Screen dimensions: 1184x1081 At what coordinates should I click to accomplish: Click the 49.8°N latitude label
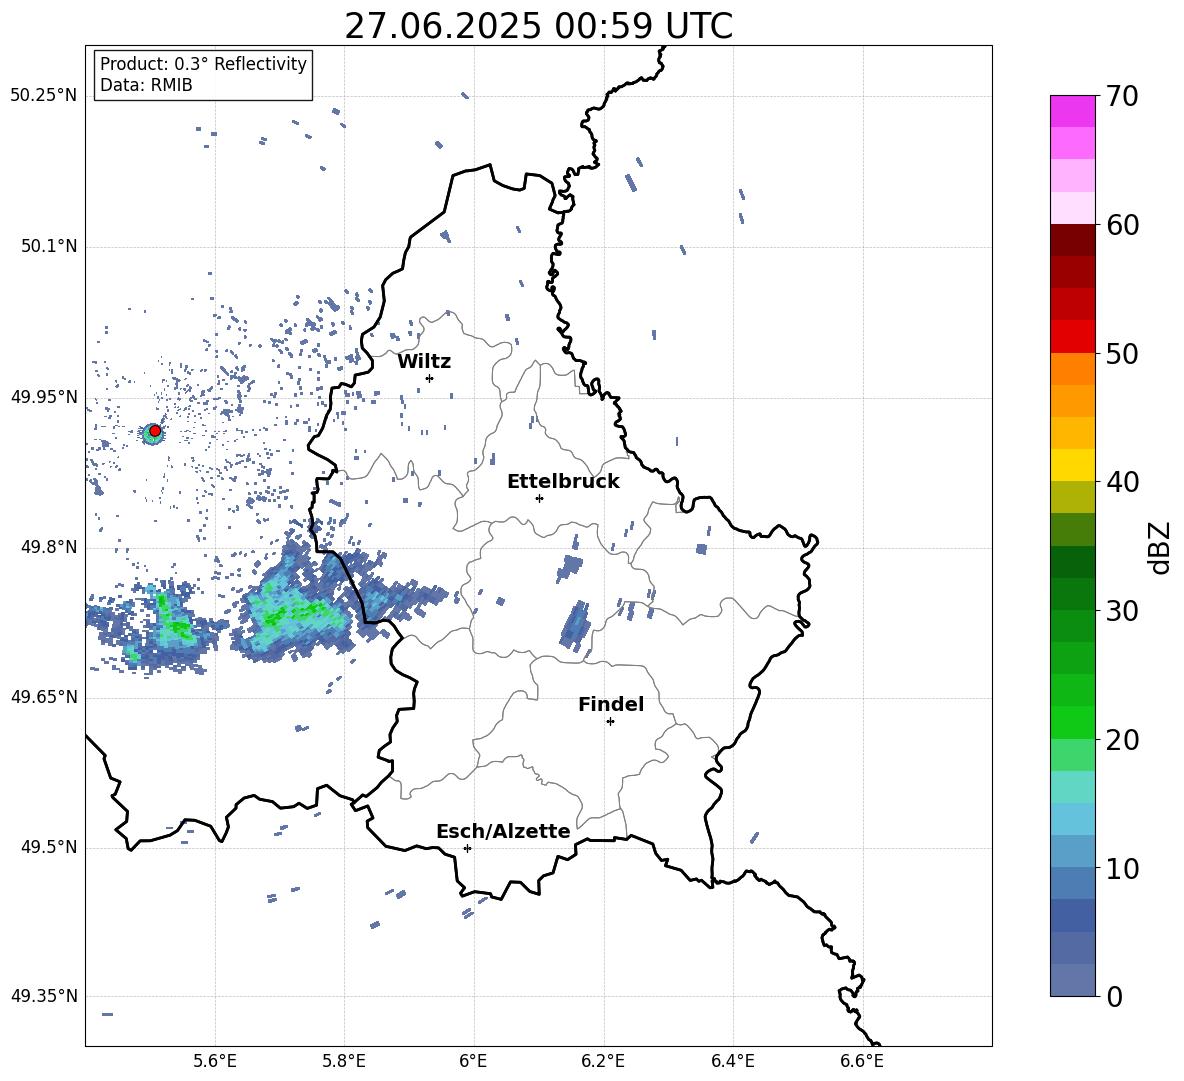49,547
